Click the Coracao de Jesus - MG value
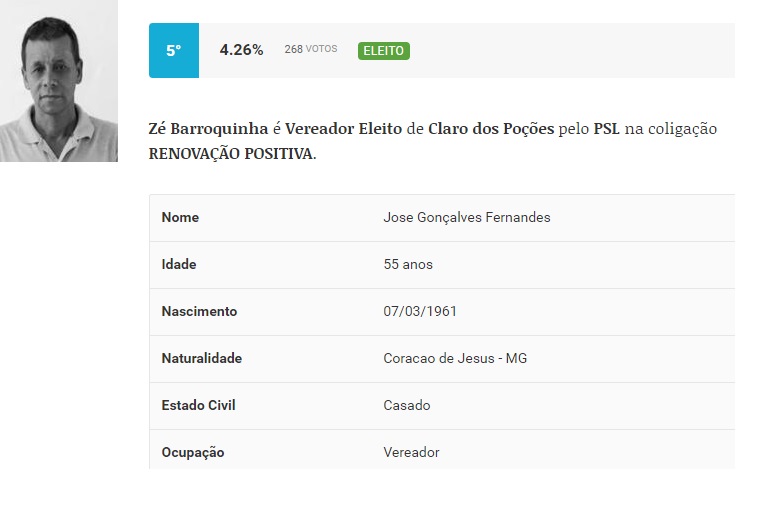Screen dimensions: 757x519 tap(455, 358)
